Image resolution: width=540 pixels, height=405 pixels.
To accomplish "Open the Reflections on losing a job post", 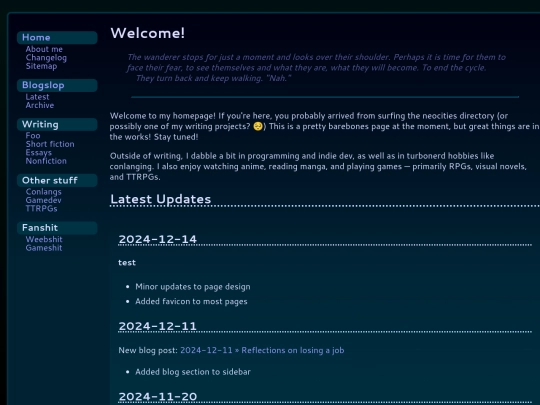I will tap(262, 350).
